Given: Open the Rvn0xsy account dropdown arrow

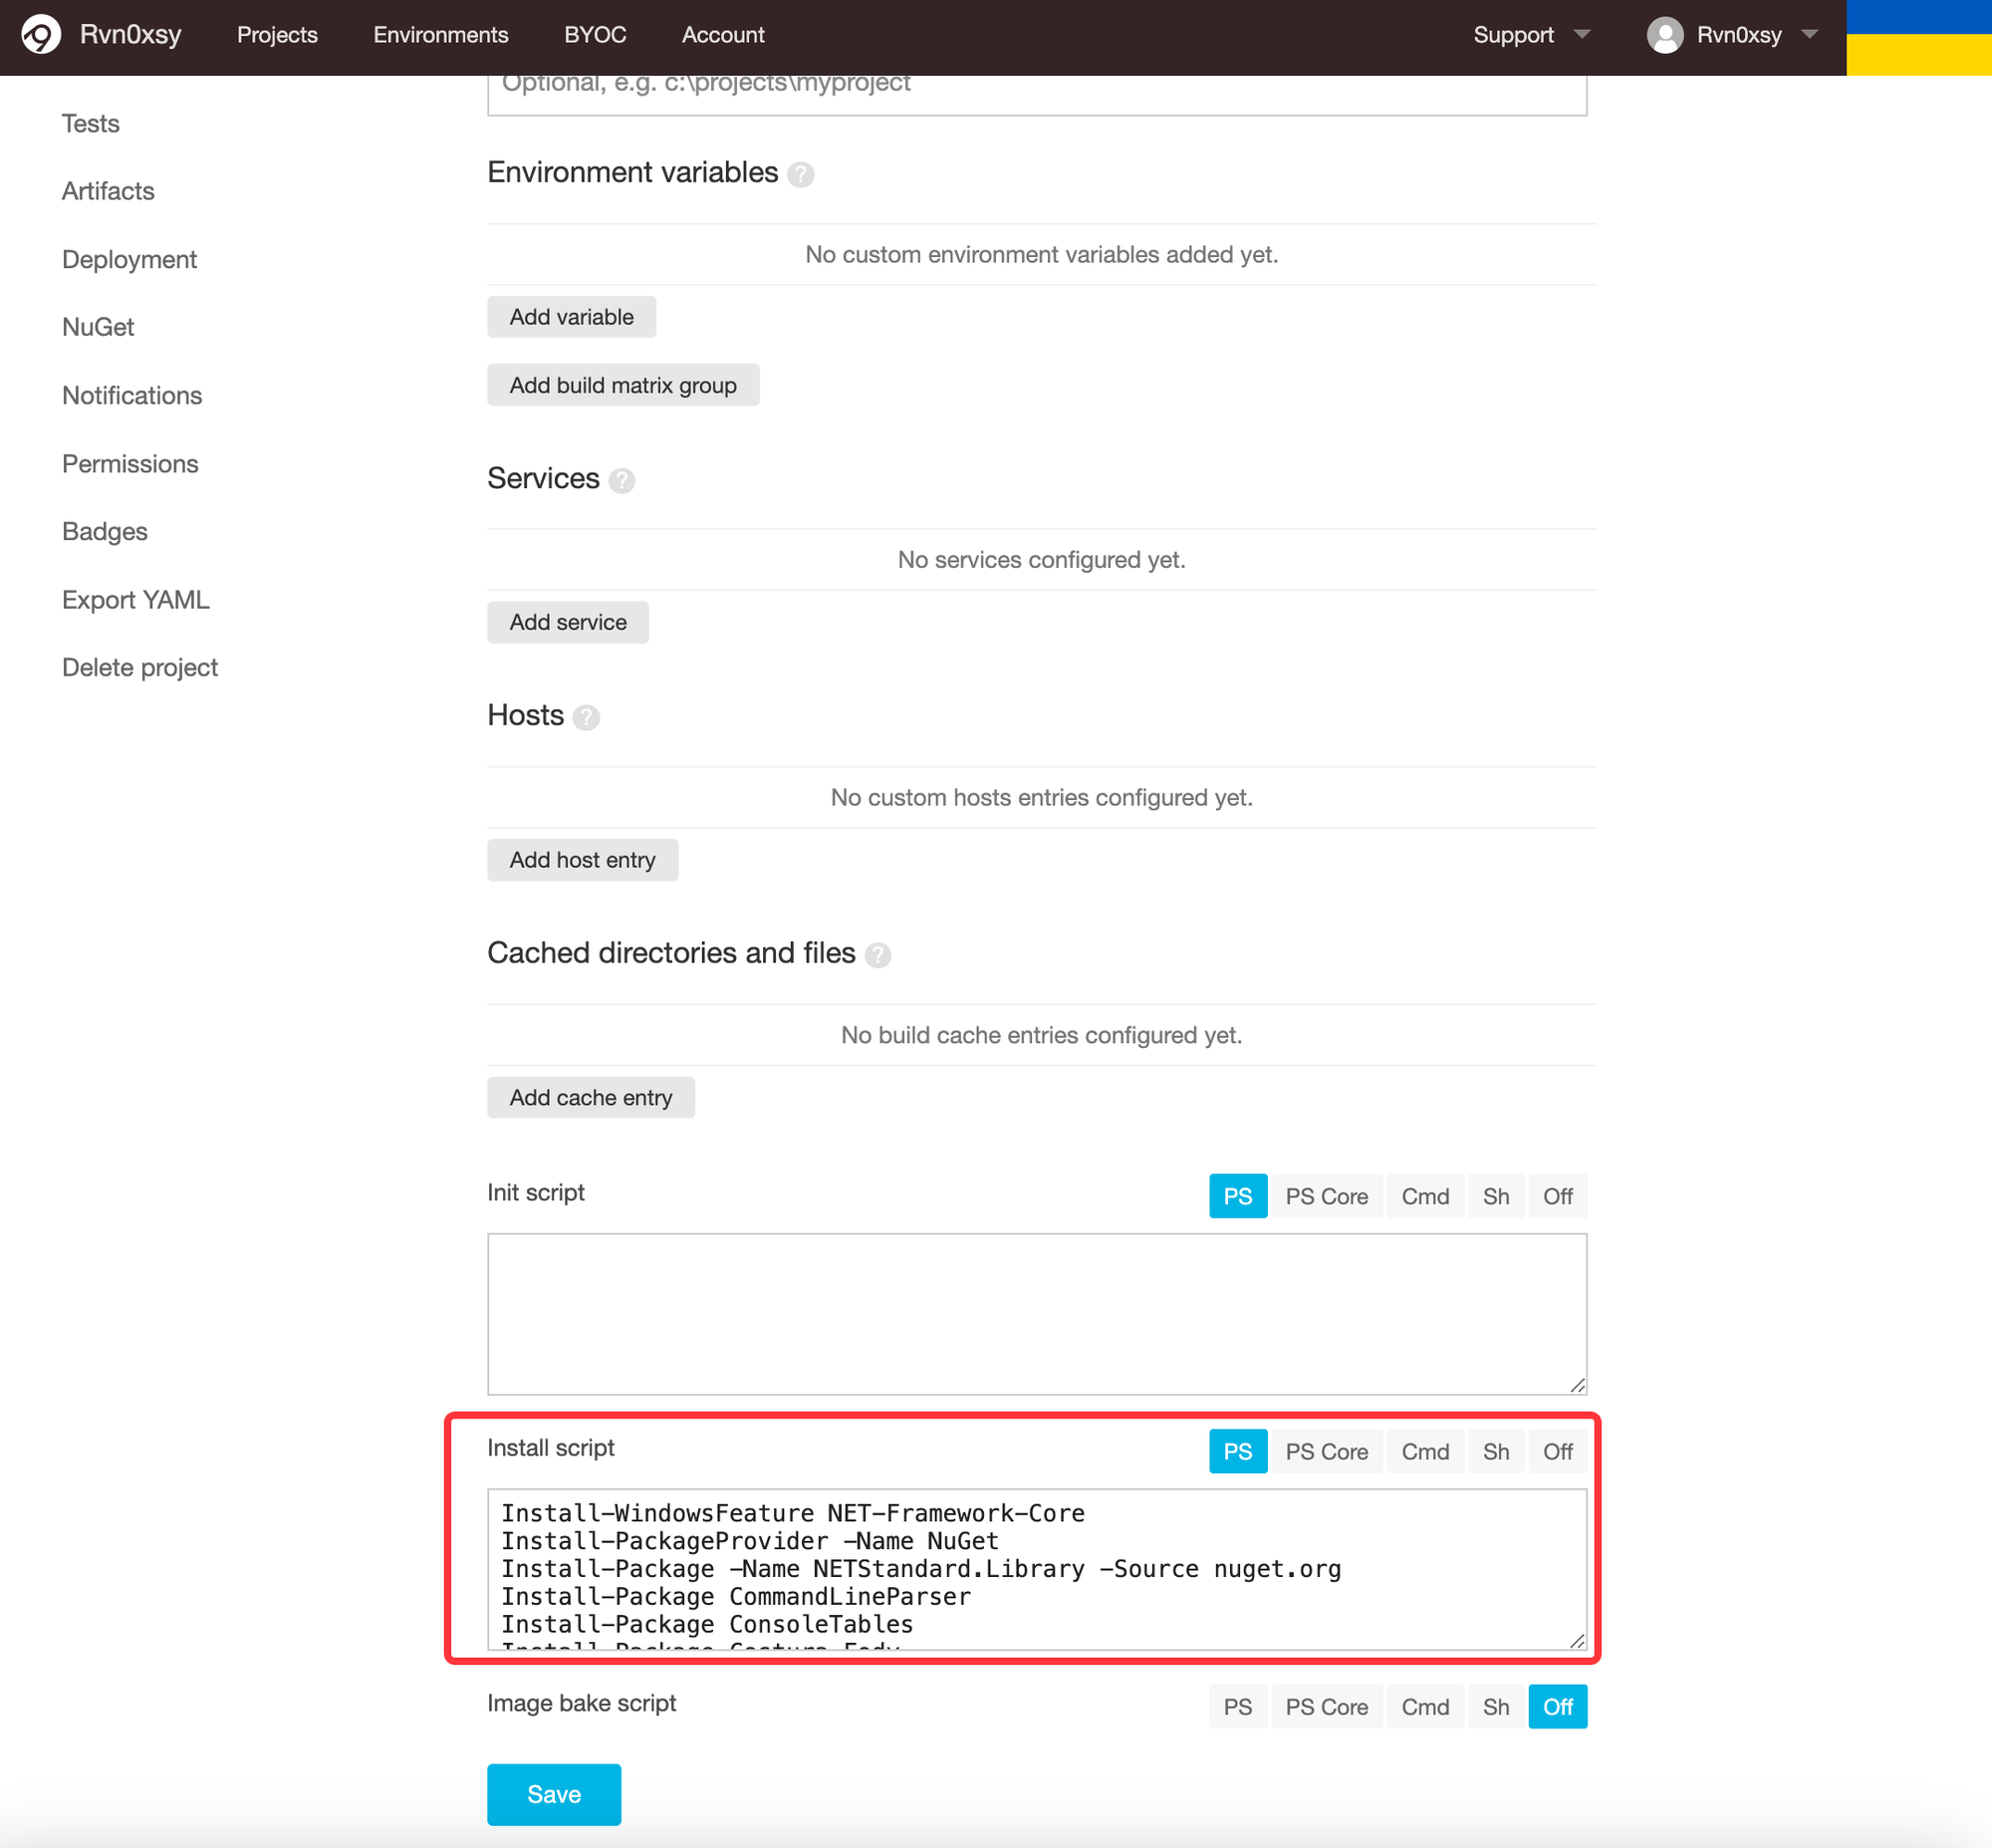Looking at the screenshot, I should click(x=1809, y=35).
